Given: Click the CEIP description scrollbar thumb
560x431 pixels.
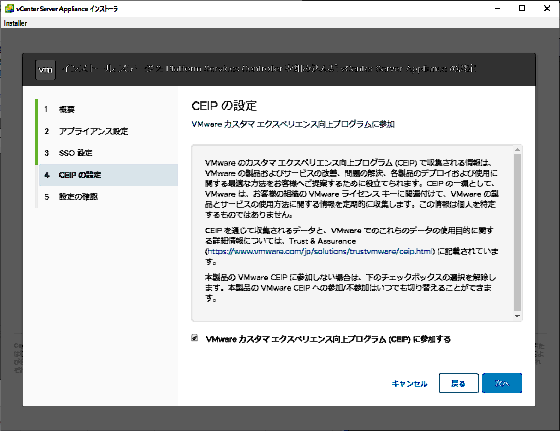Looking at the screenshot, I should tap(517, 232).
